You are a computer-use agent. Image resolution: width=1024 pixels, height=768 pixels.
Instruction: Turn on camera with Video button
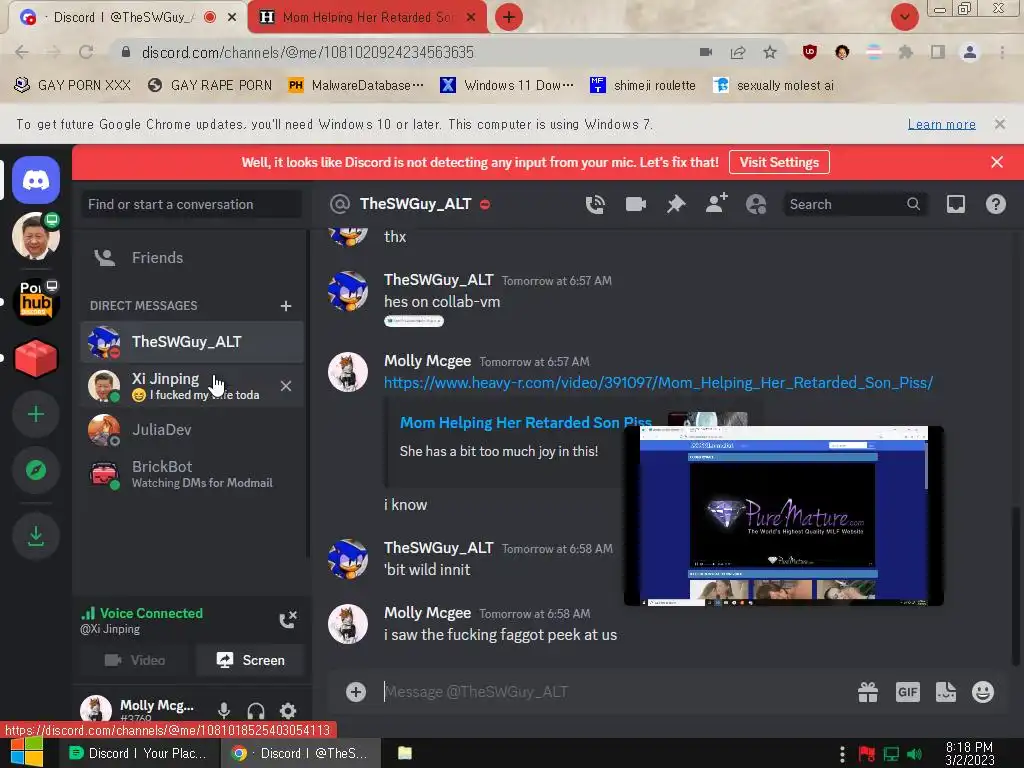tap(135, 660)
